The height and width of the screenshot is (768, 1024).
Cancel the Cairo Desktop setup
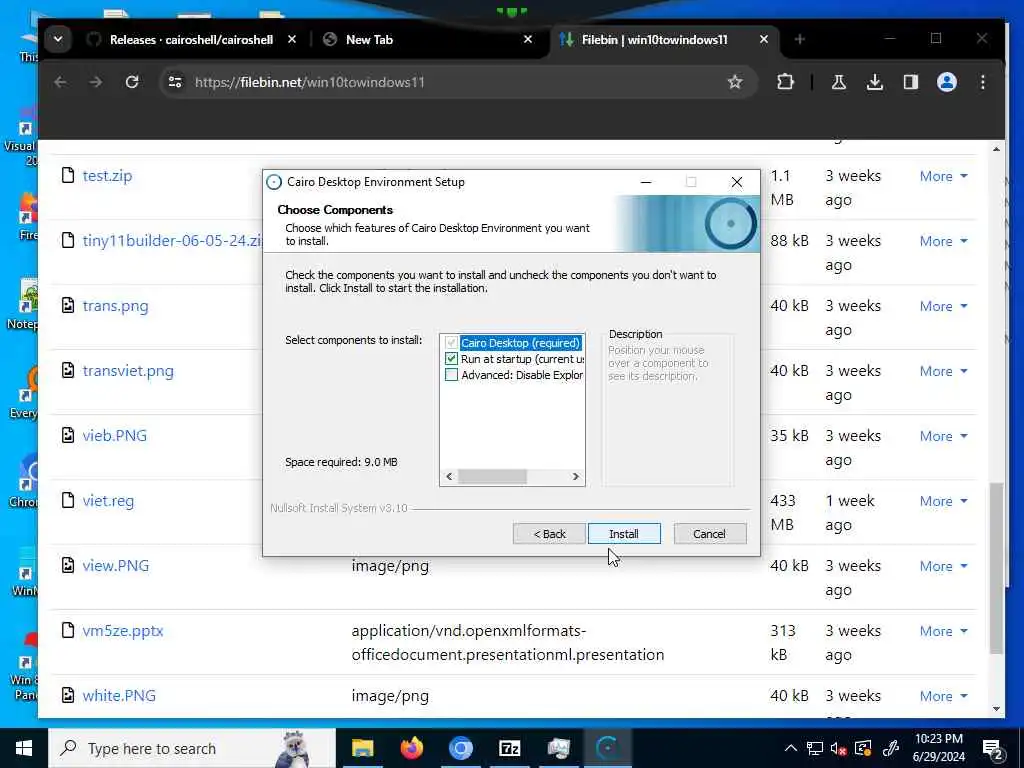(x=710, y=534)
